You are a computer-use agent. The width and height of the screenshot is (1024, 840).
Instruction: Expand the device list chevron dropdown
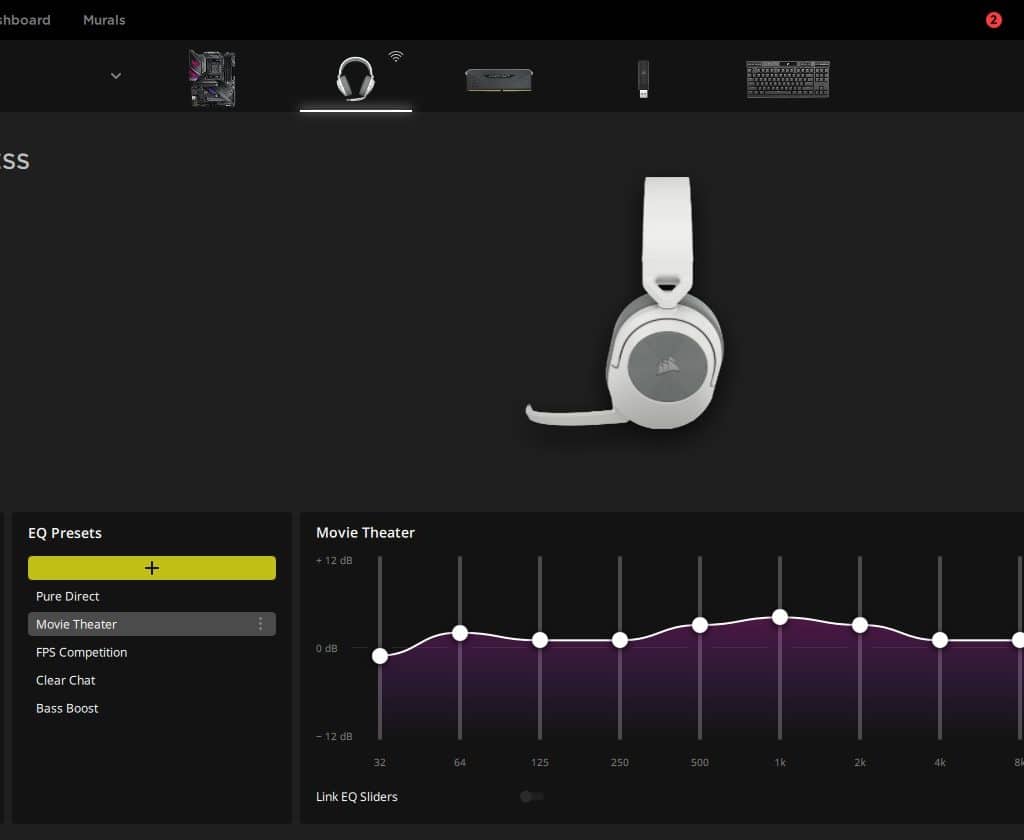(116, 76)
